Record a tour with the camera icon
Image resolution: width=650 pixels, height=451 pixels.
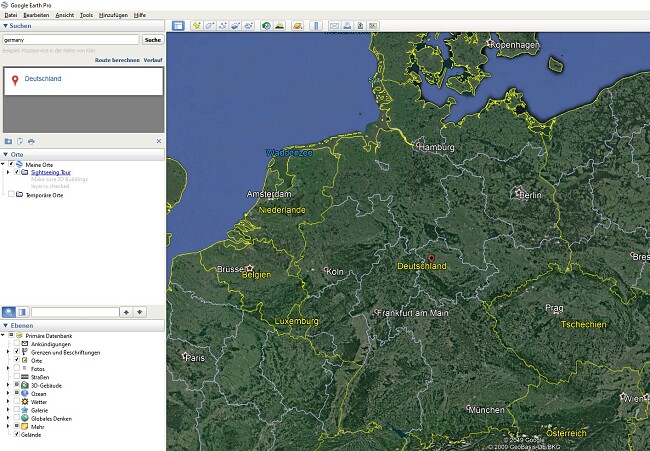pyautogui.click(x=249, y=26)
